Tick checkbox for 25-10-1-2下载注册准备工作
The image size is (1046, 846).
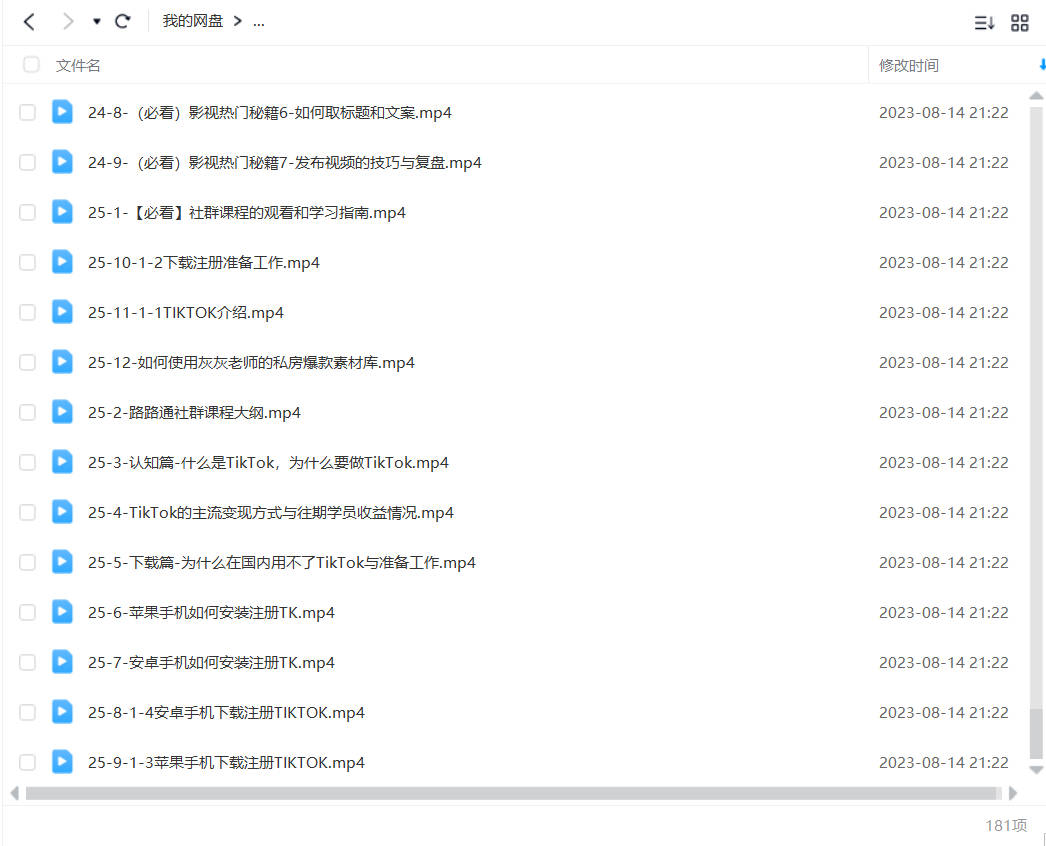27,262
